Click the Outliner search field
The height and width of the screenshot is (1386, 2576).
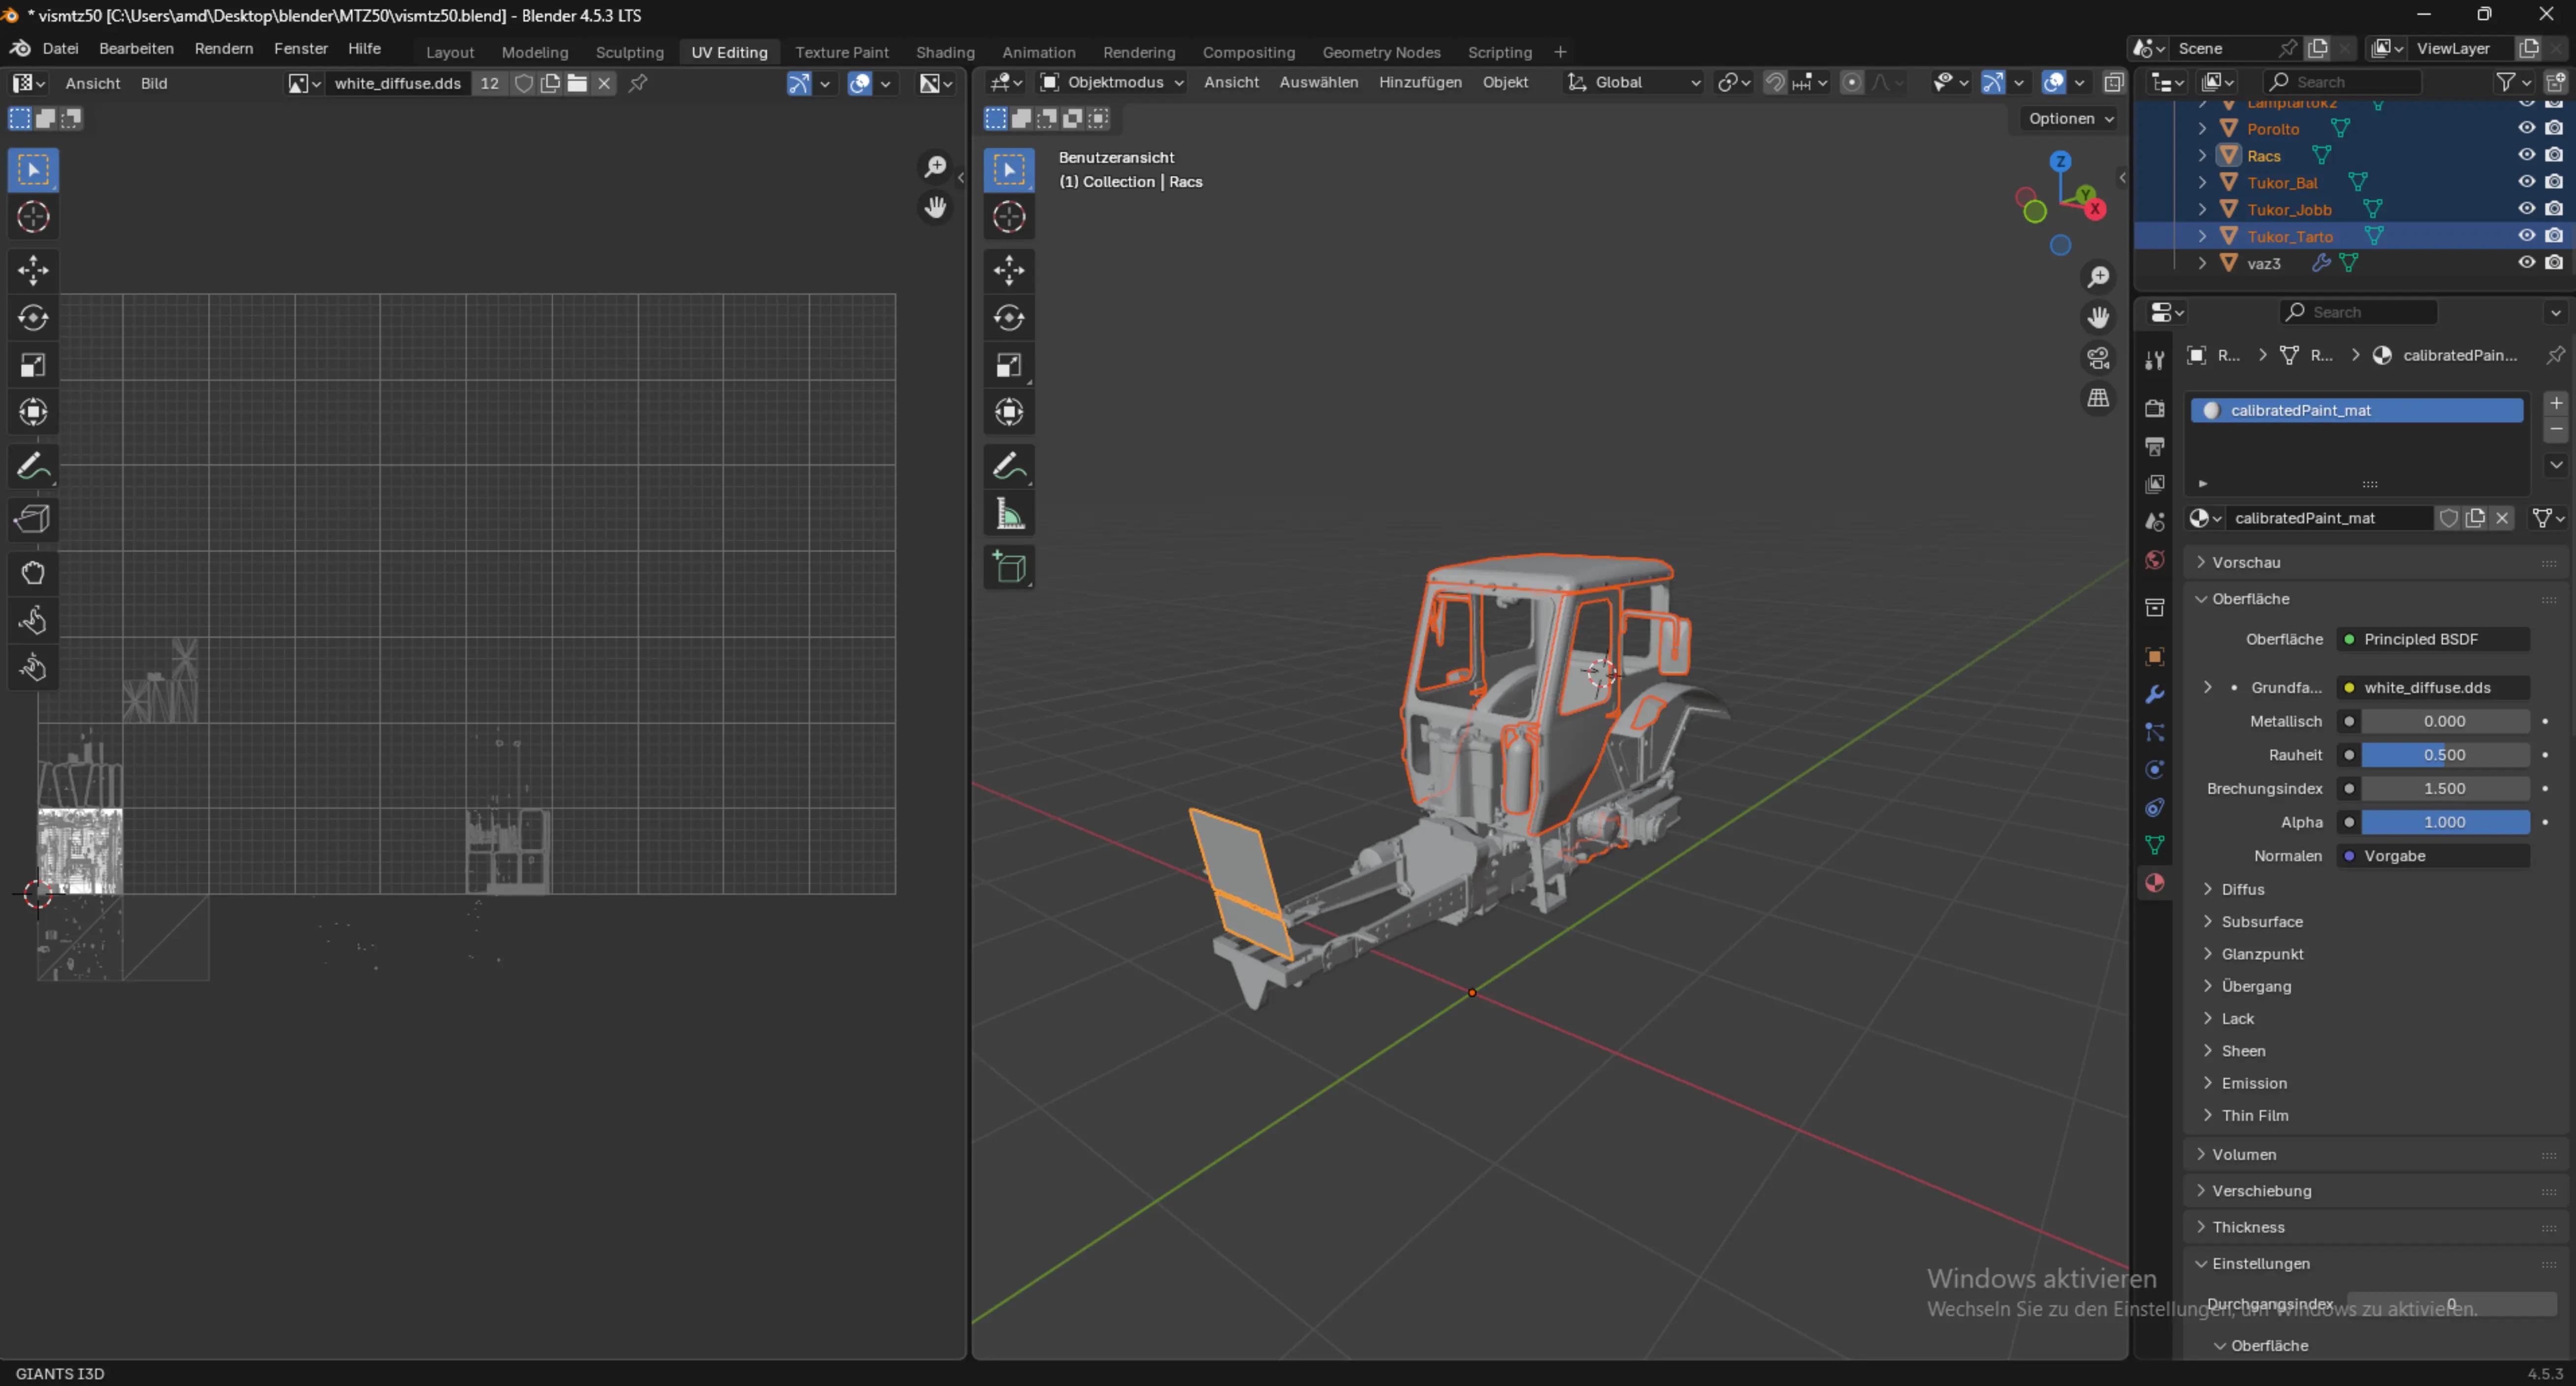tap(2342, 82)
